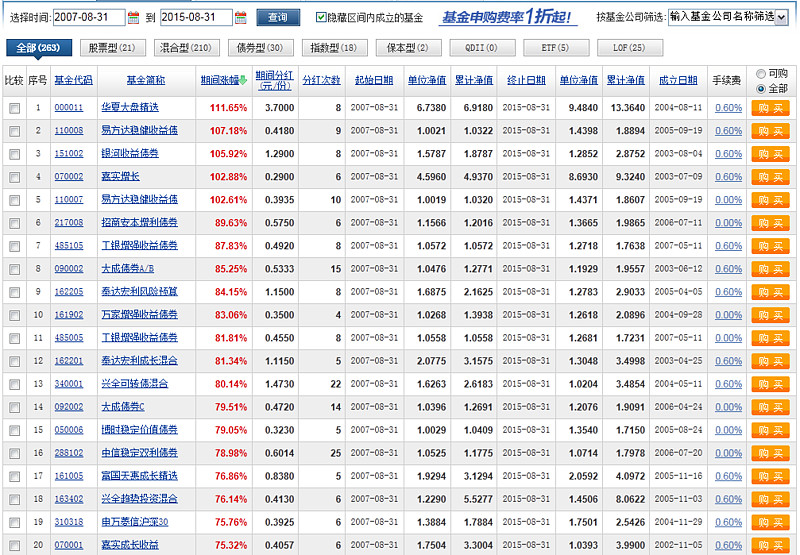Image resolution: width=800 pixels, height=555 pixels.
Task: Check compare box for 嘉实增长 row
Action: (x=15, y=177)
